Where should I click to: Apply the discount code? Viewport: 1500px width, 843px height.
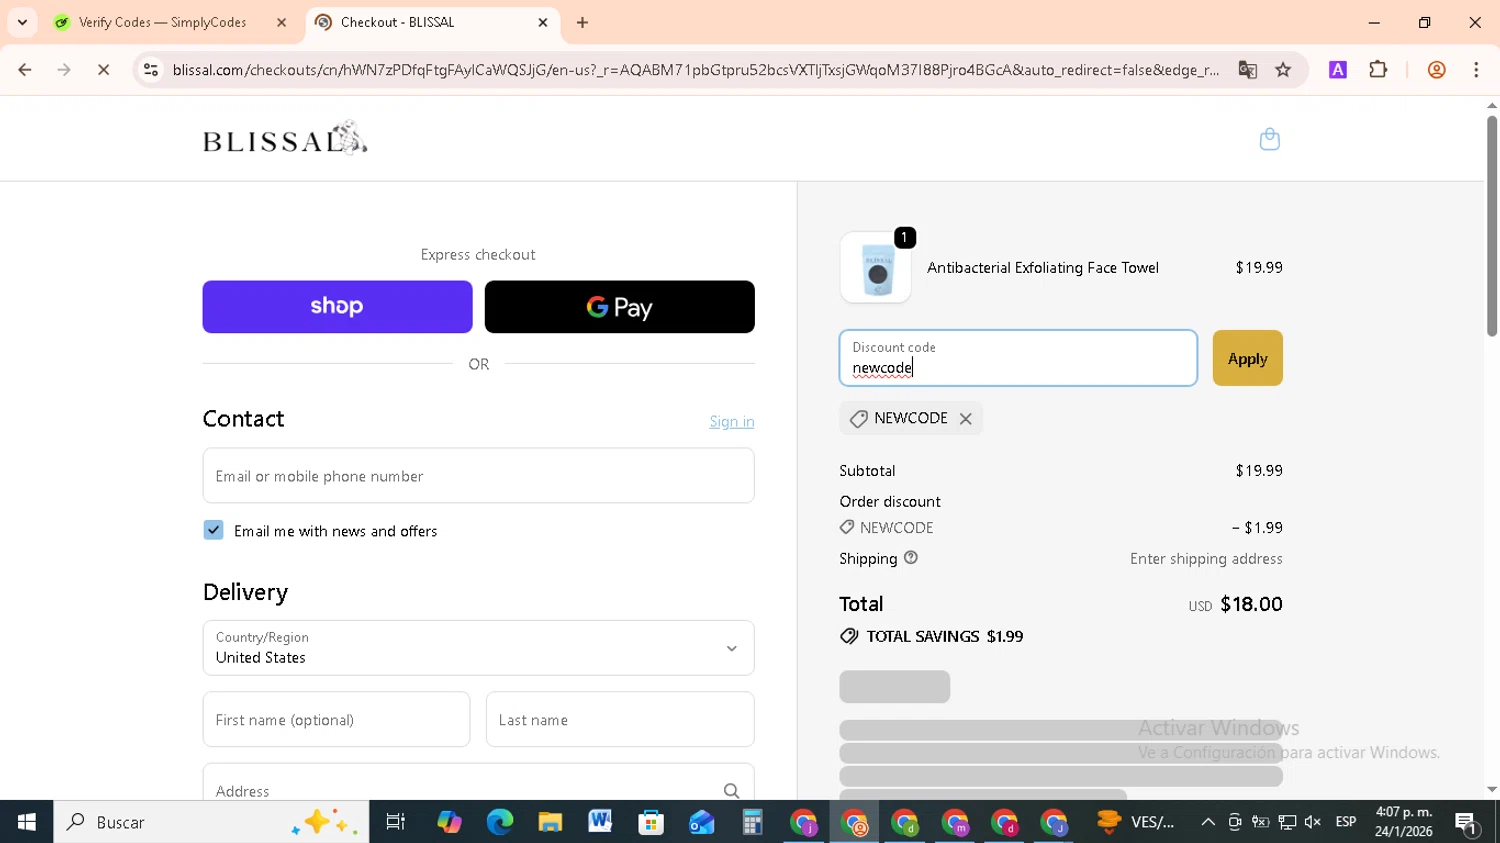[1247, 358]
